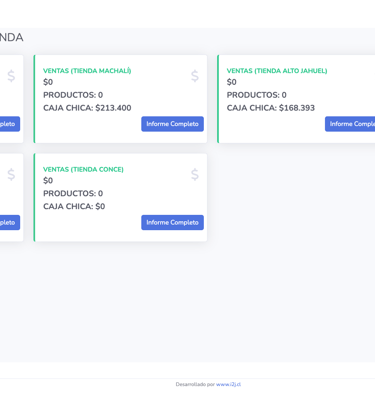This screenshot has height=399, width=375.
Task: Select the VENTAS (TIENDA MACHALÍ) heading
Action: point(87,71)
